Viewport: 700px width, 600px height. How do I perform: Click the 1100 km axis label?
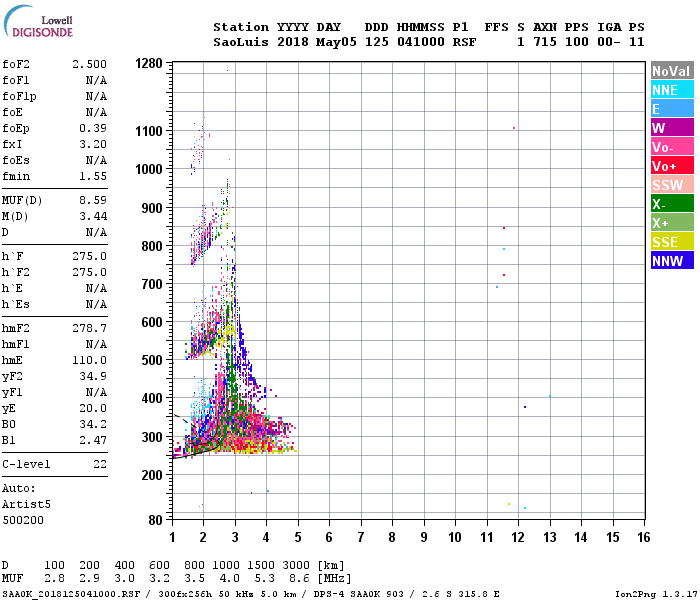(x=149, y=131)
